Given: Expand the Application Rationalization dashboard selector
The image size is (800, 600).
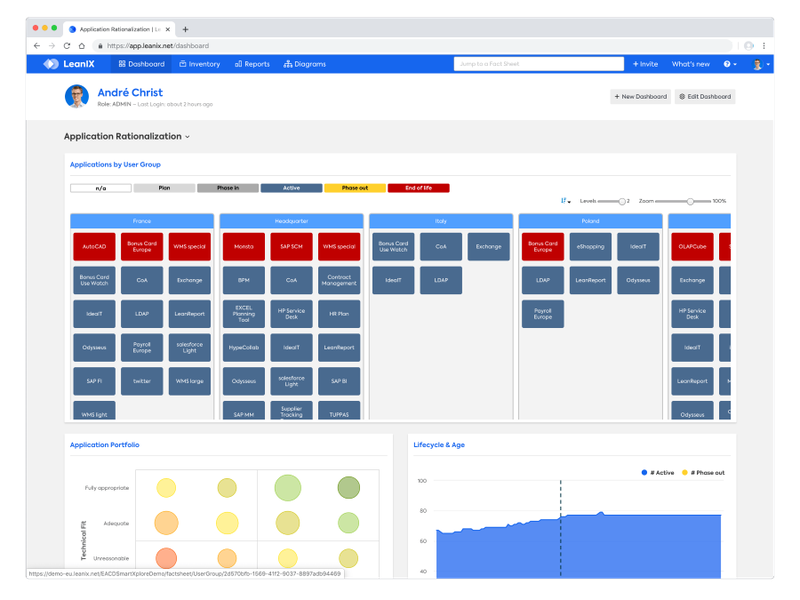Looking at the screenshot, I should click(127, 136).
